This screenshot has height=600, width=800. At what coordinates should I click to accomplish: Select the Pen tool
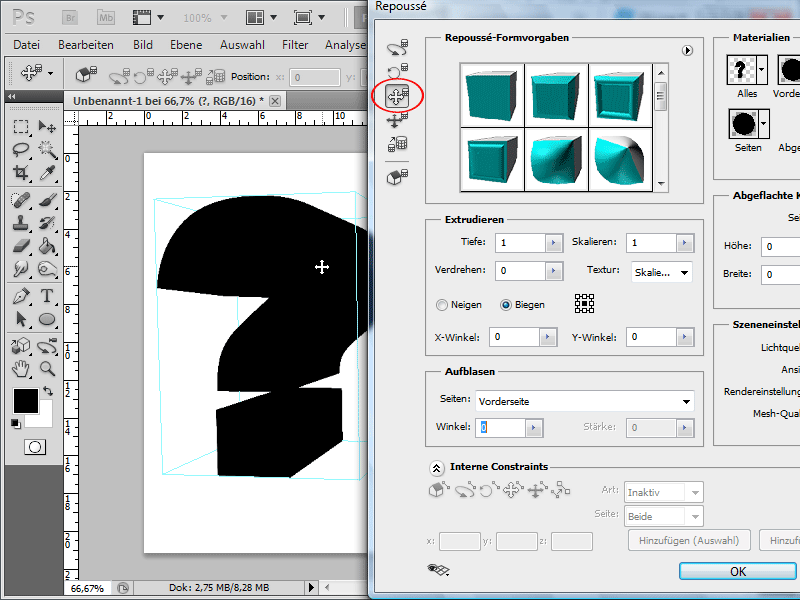tap(20, 295)
